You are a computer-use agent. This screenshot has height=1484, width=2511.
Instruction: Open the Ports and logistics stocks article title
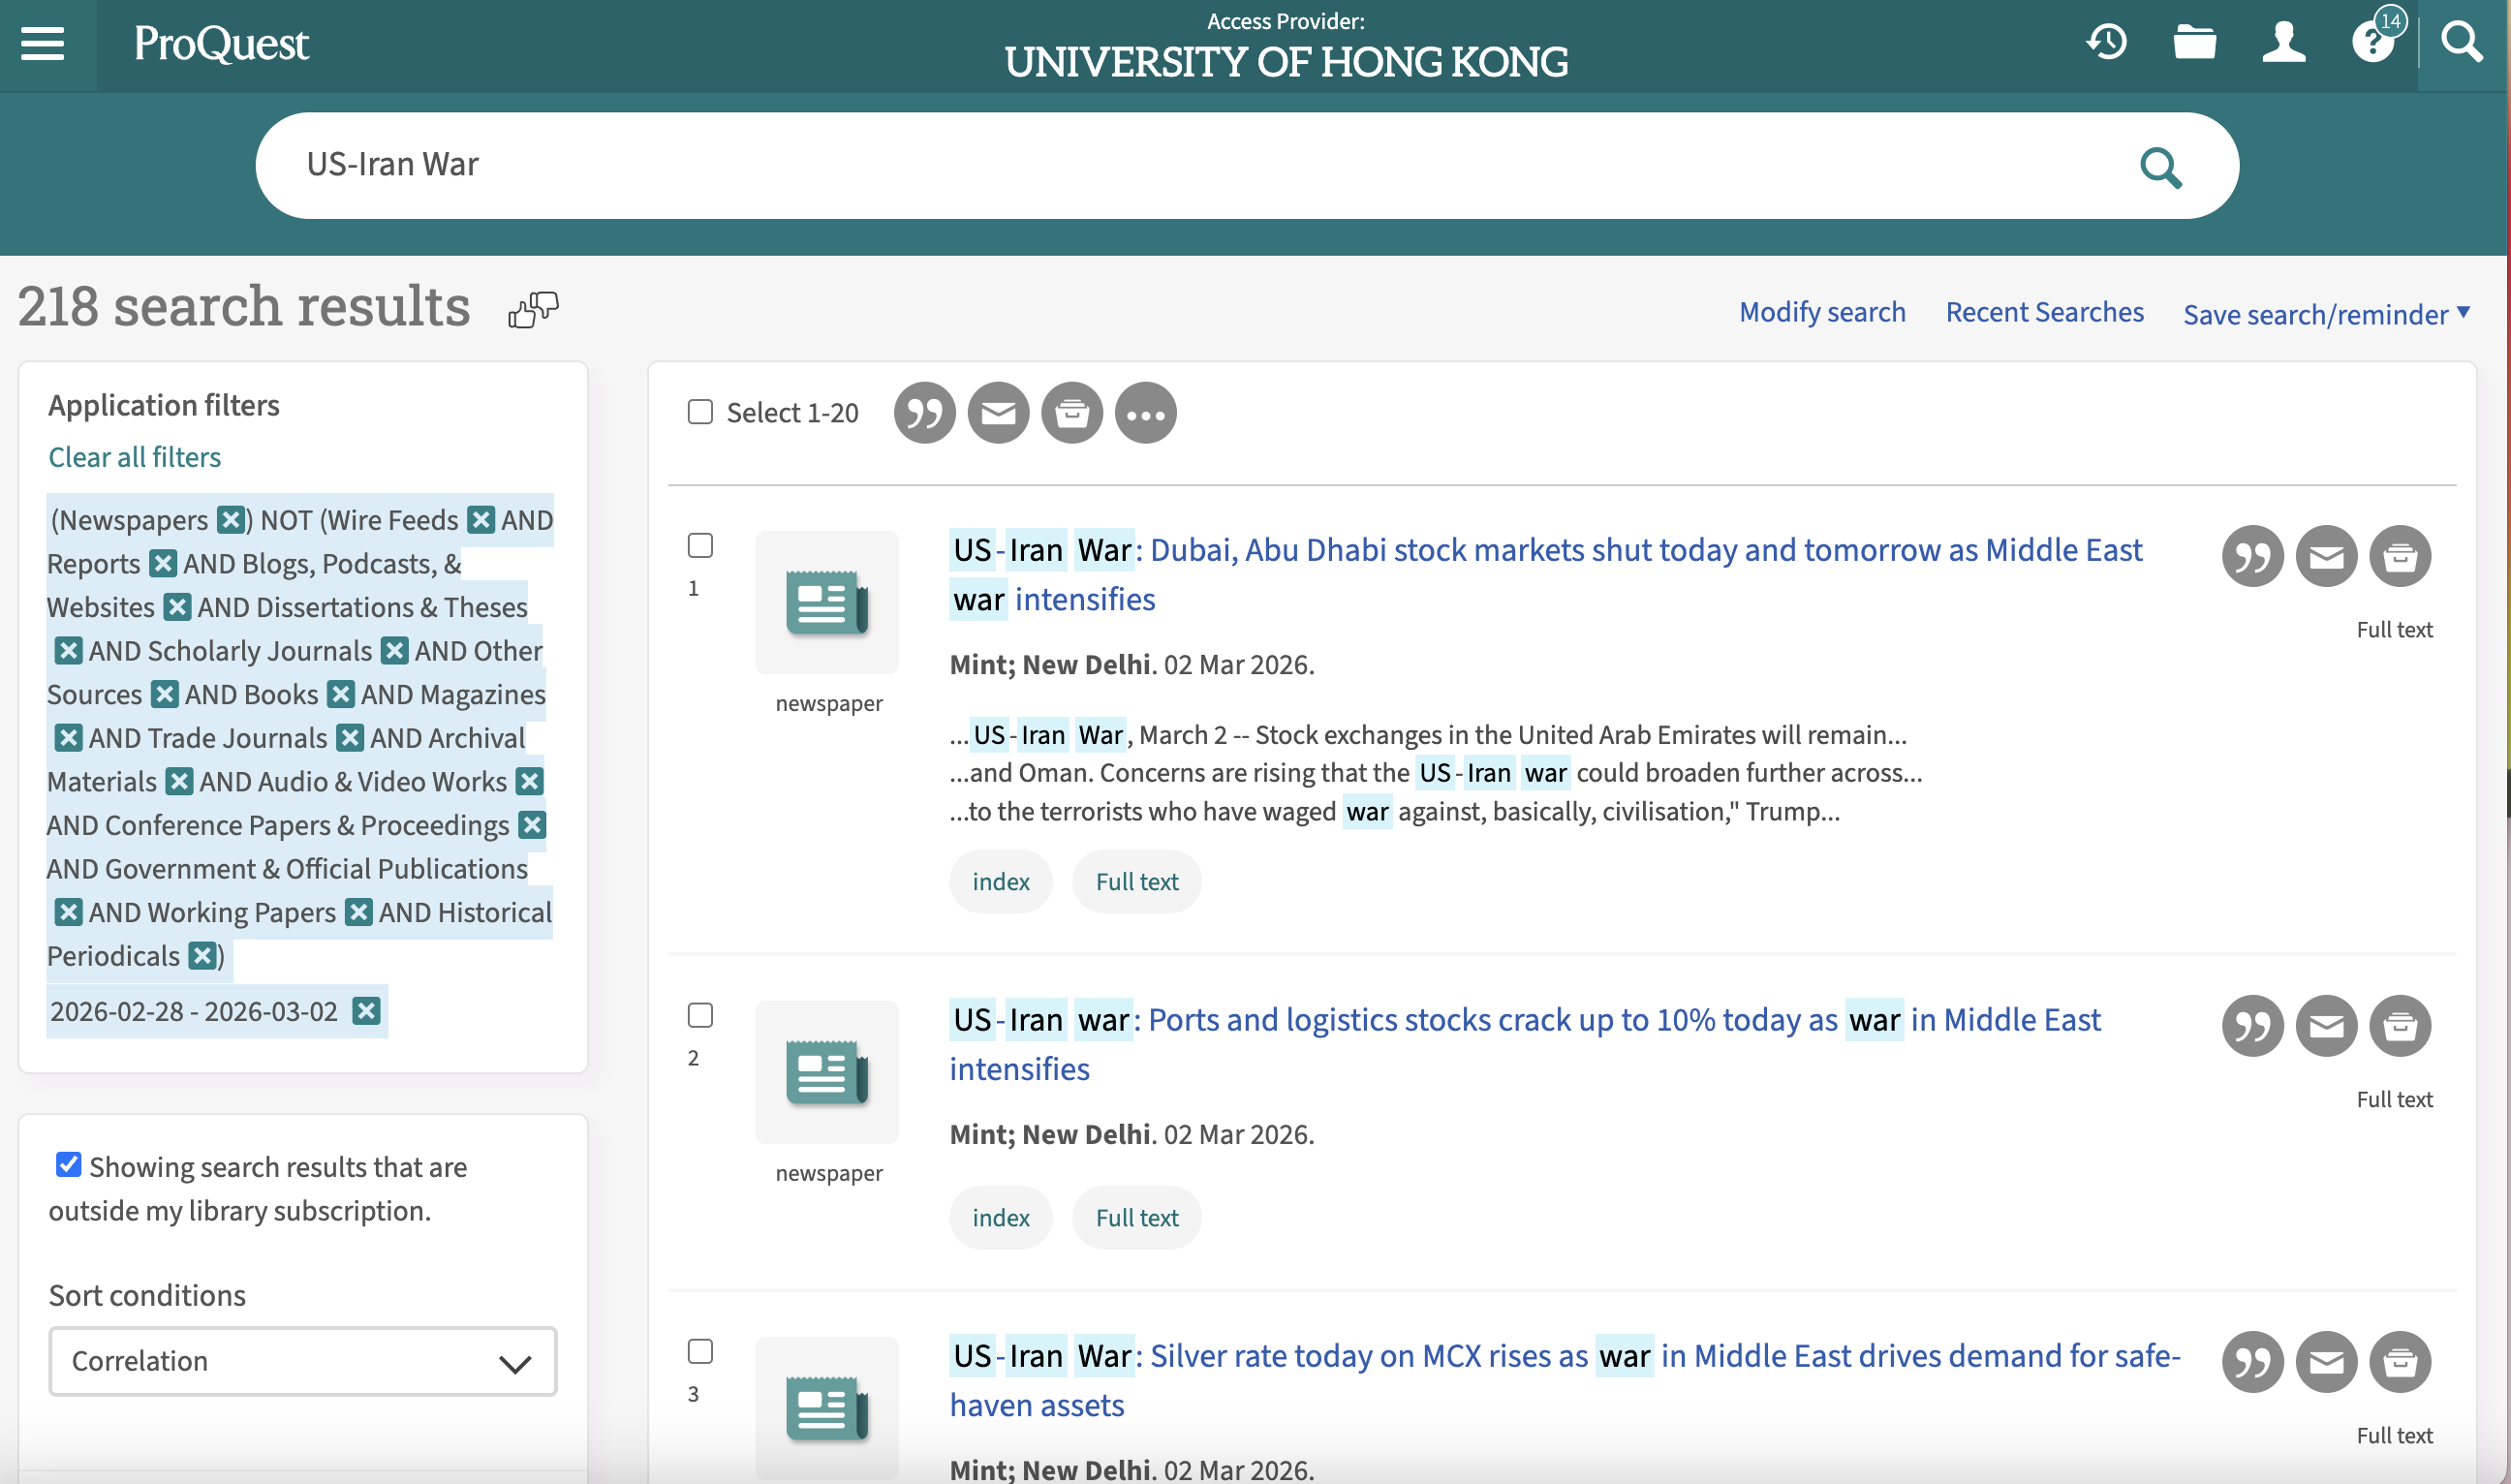click(x=1525, y=1044)
